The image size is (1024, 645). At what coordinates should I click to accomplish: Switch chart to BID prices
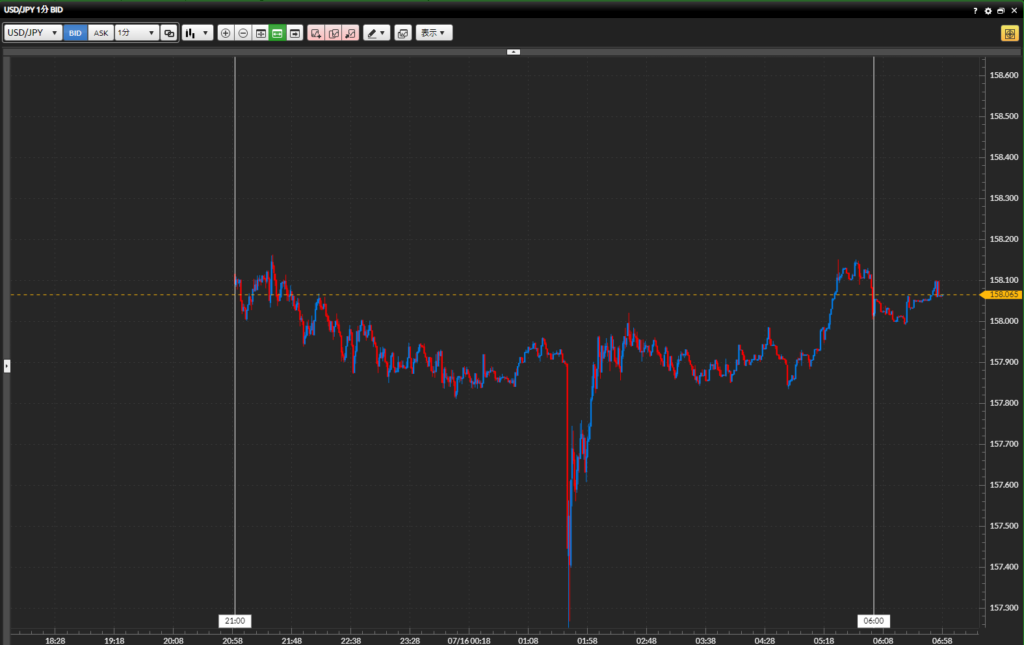[75, 33]
